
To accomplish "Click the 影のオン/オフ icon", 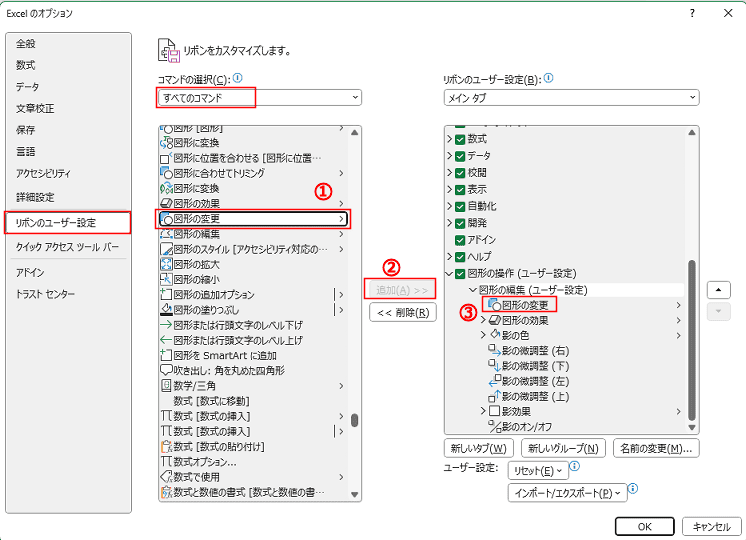I will 495,427.
